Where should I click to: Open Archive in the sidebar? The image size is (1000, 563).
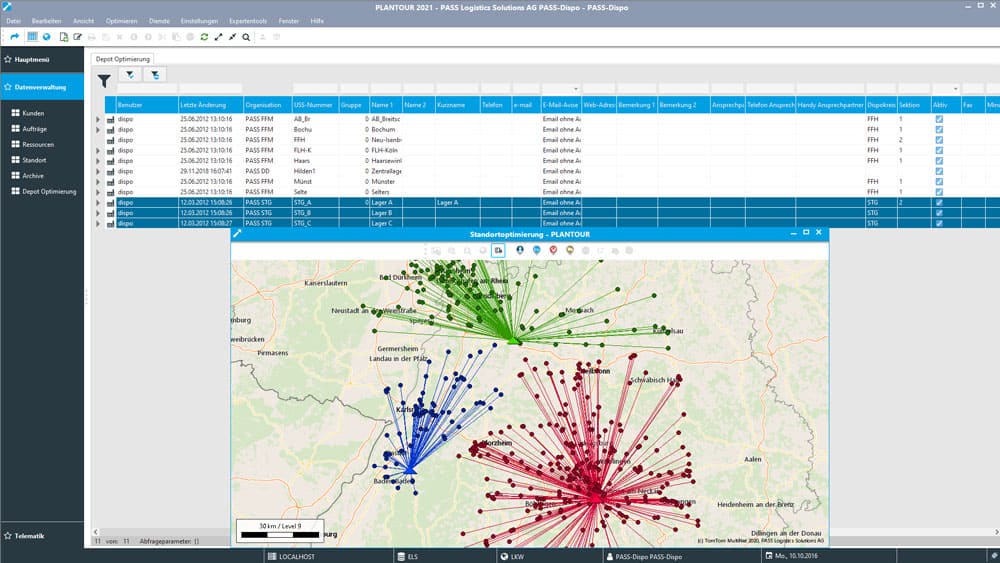tap(33, 175)
